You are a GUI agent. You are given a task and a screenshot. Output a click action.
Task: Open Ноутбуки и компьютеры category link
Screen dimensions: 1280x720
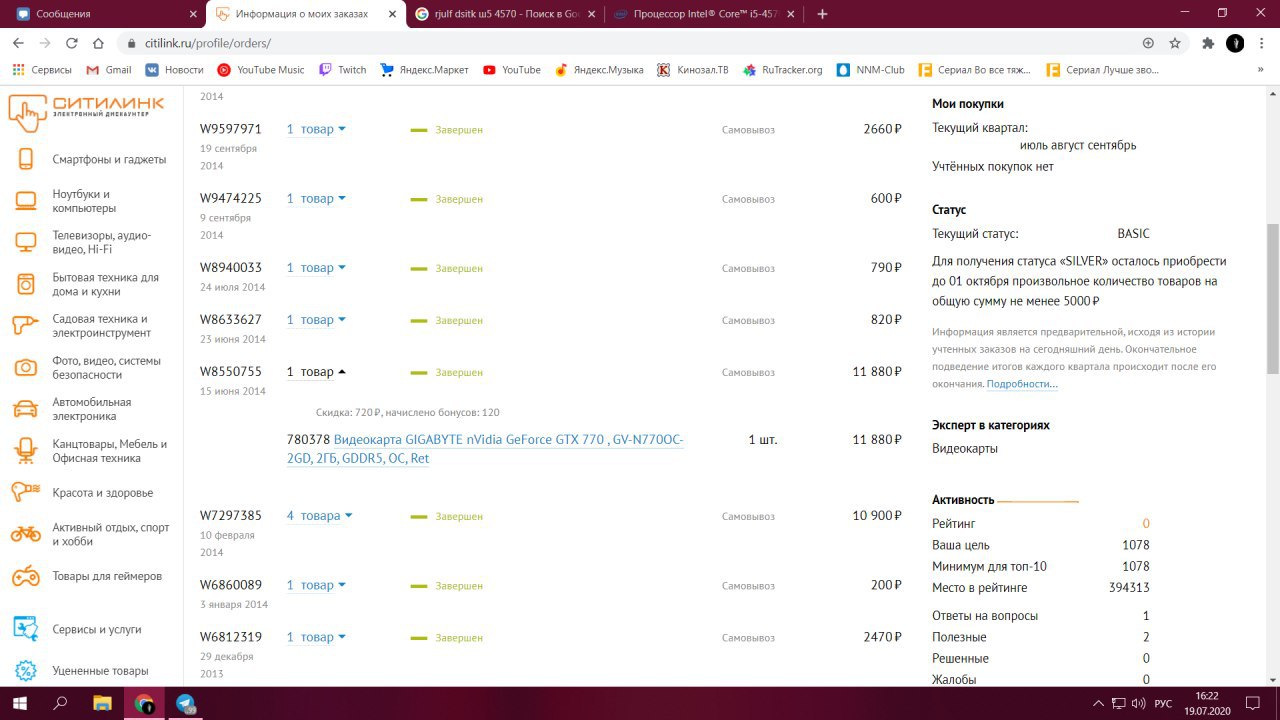tap(85, 201)
